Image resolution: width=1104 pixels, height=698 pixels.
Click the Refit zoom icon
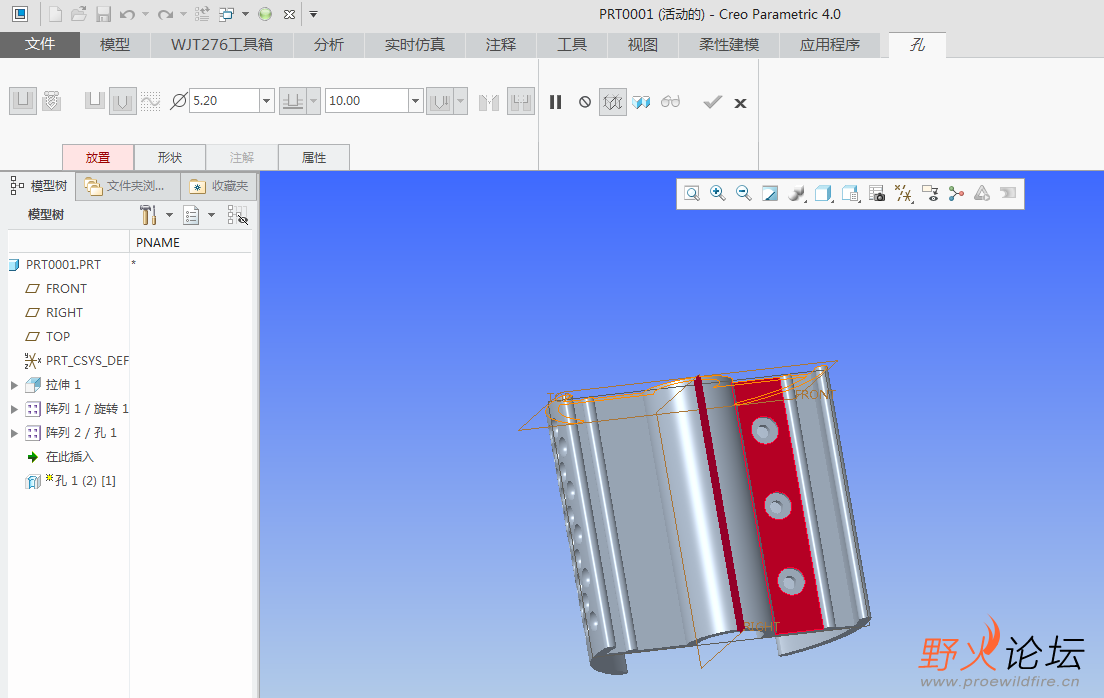pyautogui.click(x=692, y=193)
